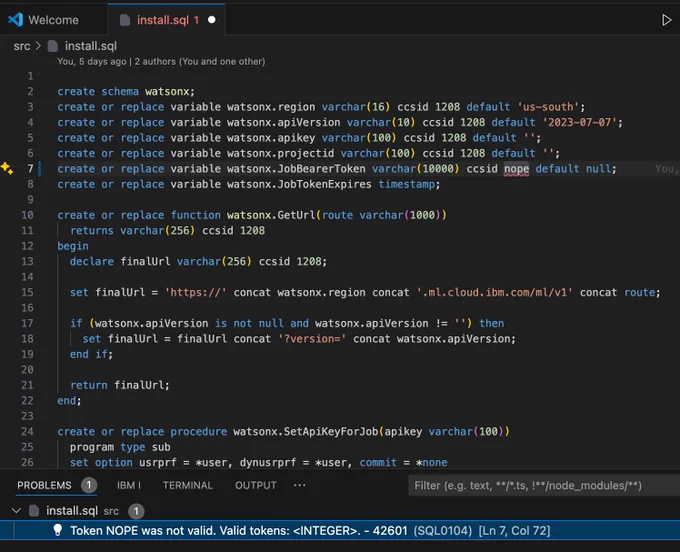Click 'returns' keyword on line 11
Viewport: 680px width, 552px height.
pos(92,231)
